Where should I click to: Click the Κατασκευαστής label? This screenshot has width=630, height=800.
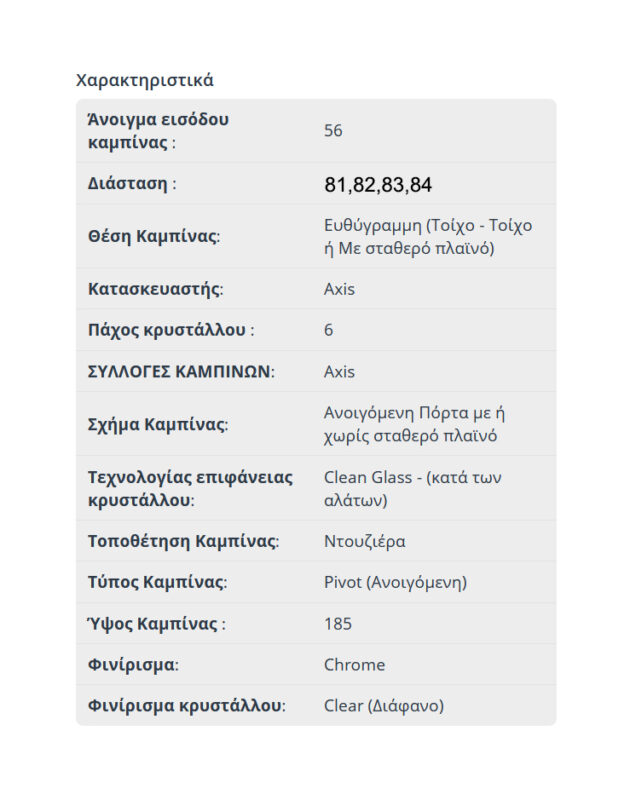156,290
